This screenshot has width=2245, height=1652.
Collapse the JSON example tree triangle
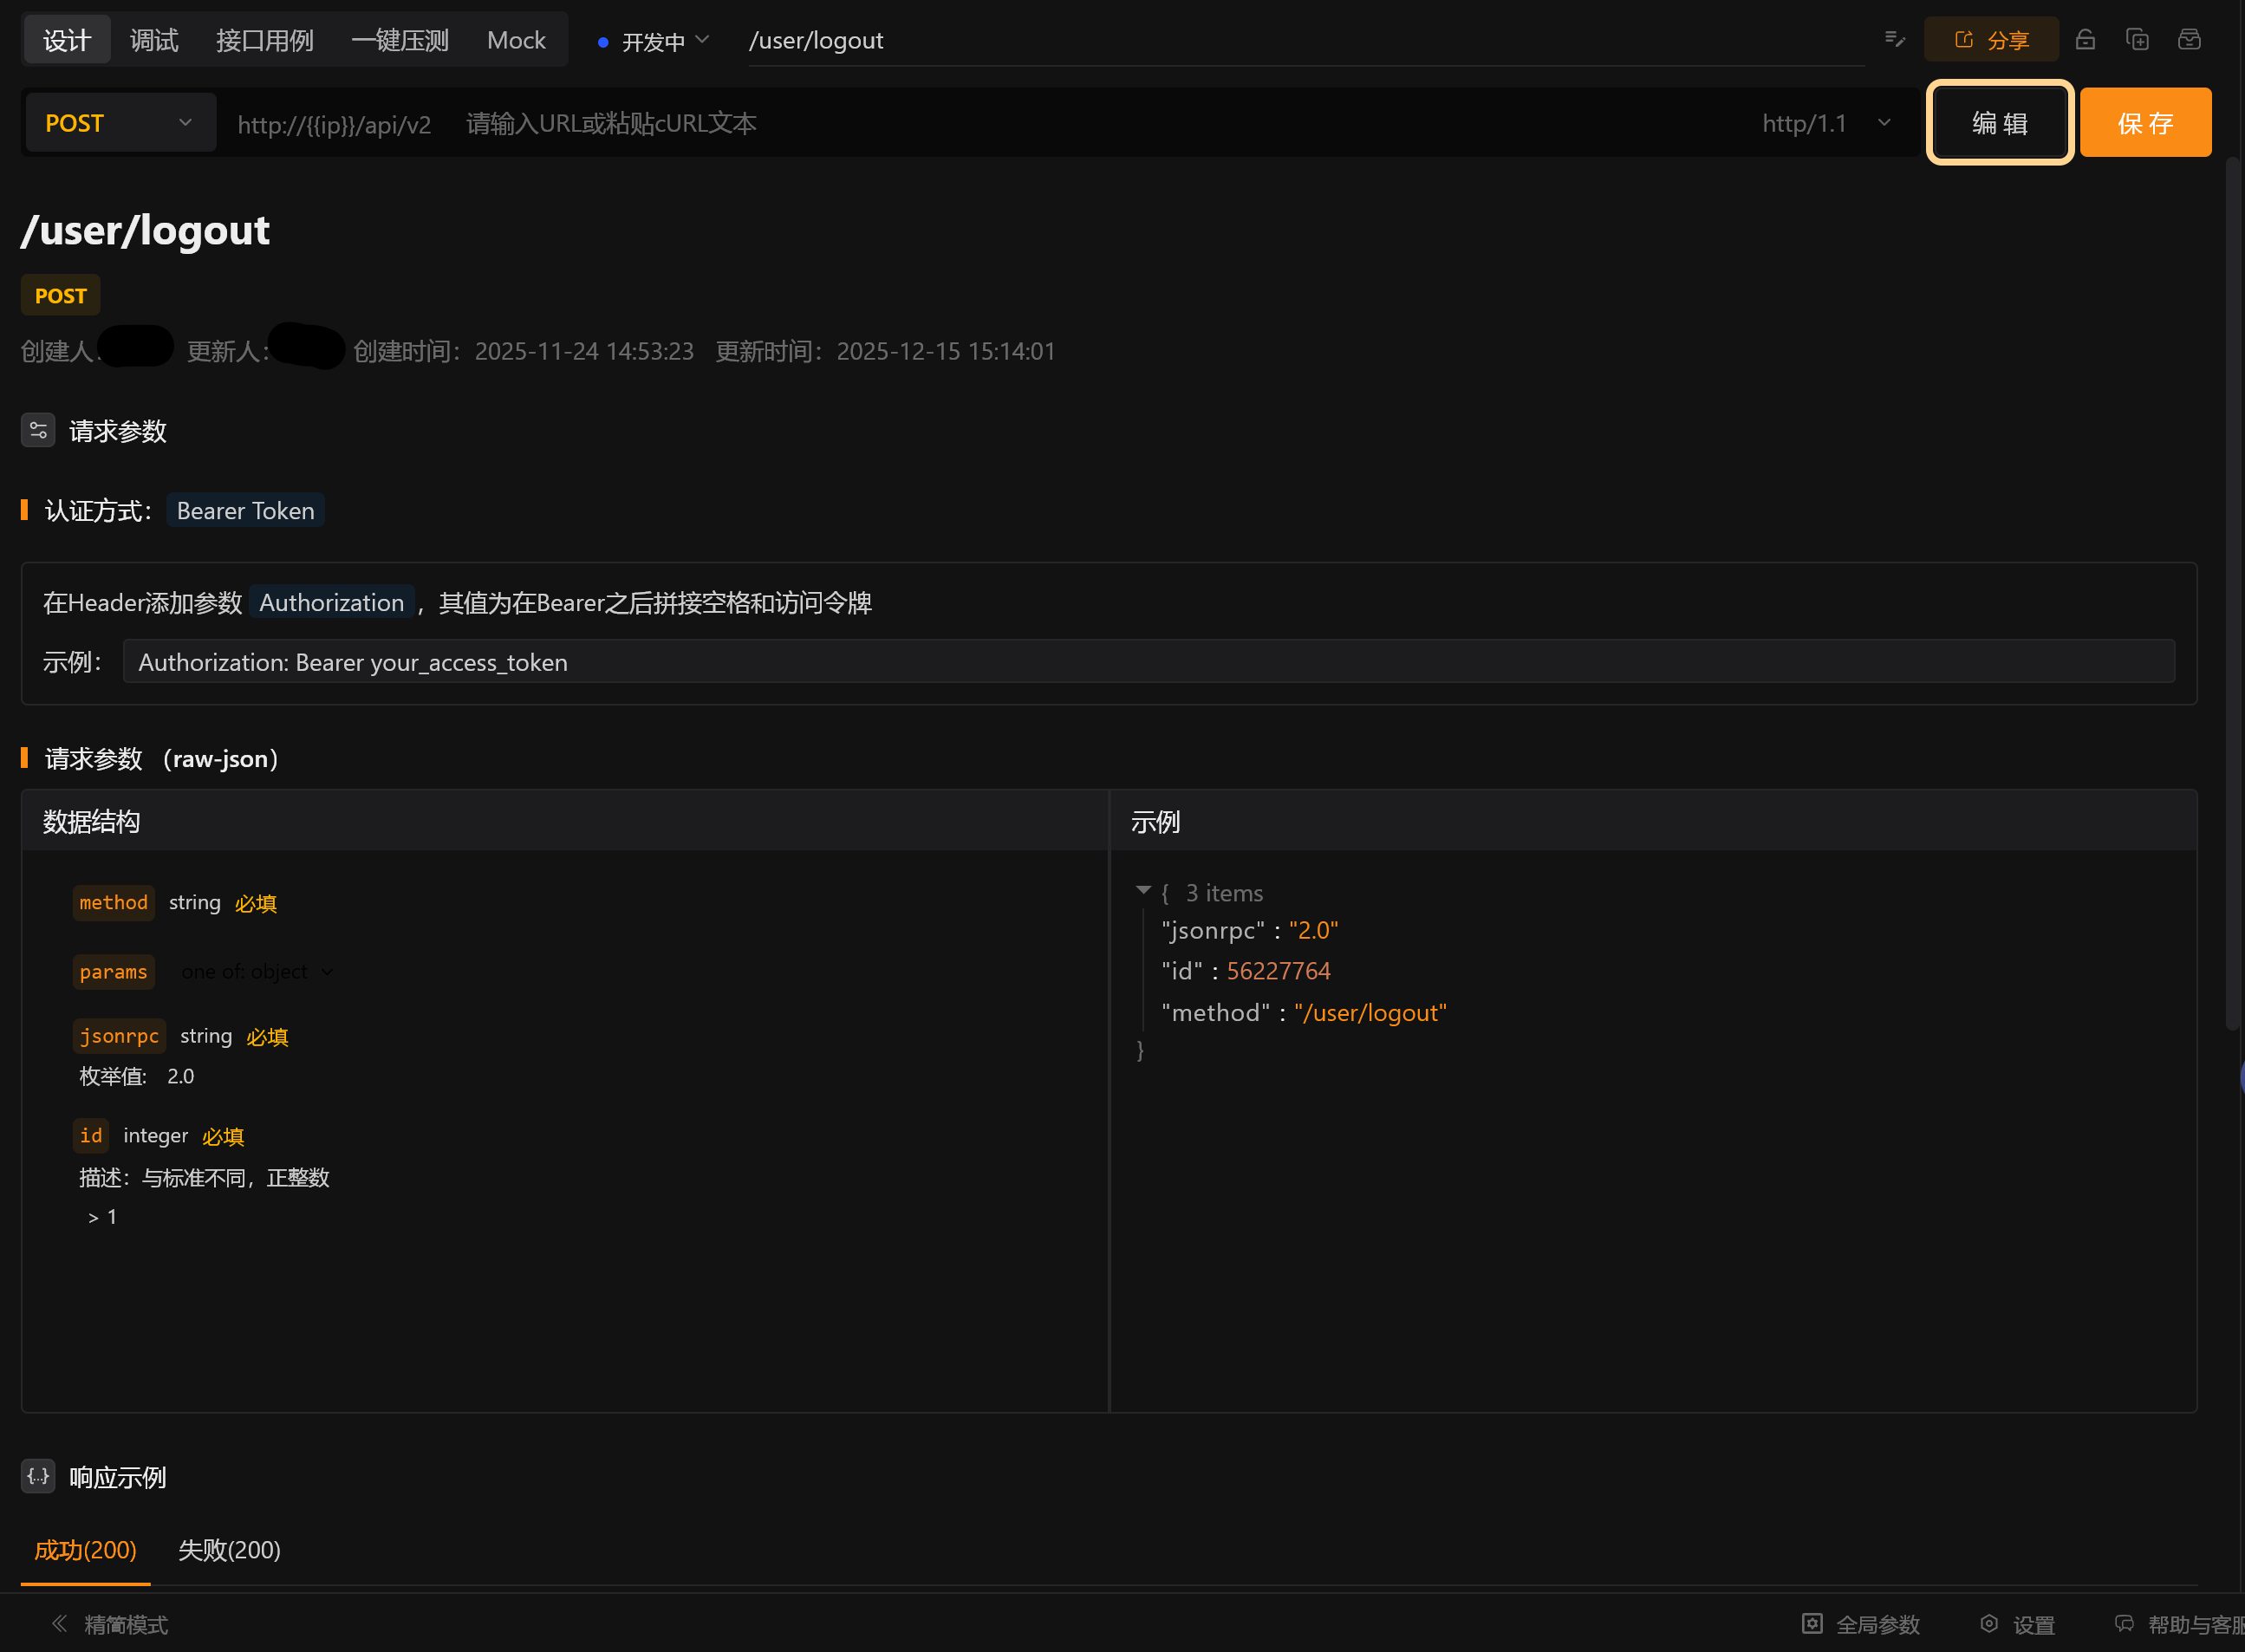coord(1143,890)
